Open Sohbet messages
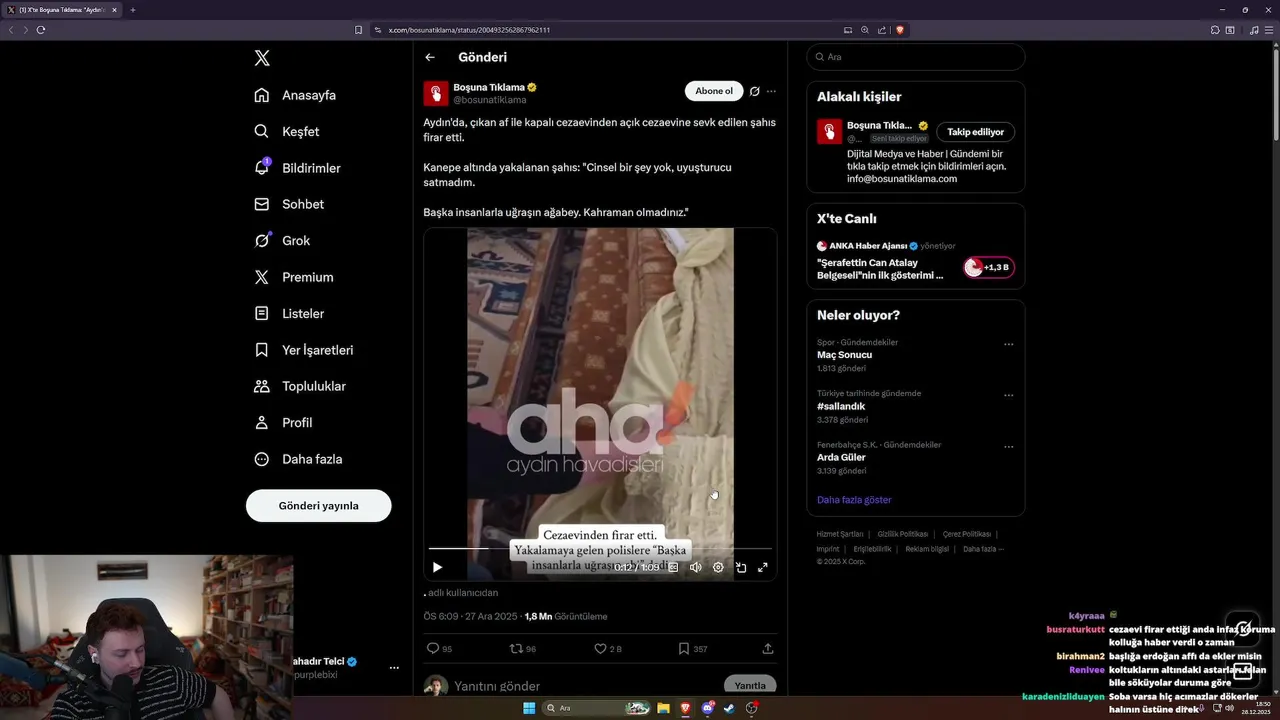This screenshot has height=720, width=1280. (x=289, y=204)
